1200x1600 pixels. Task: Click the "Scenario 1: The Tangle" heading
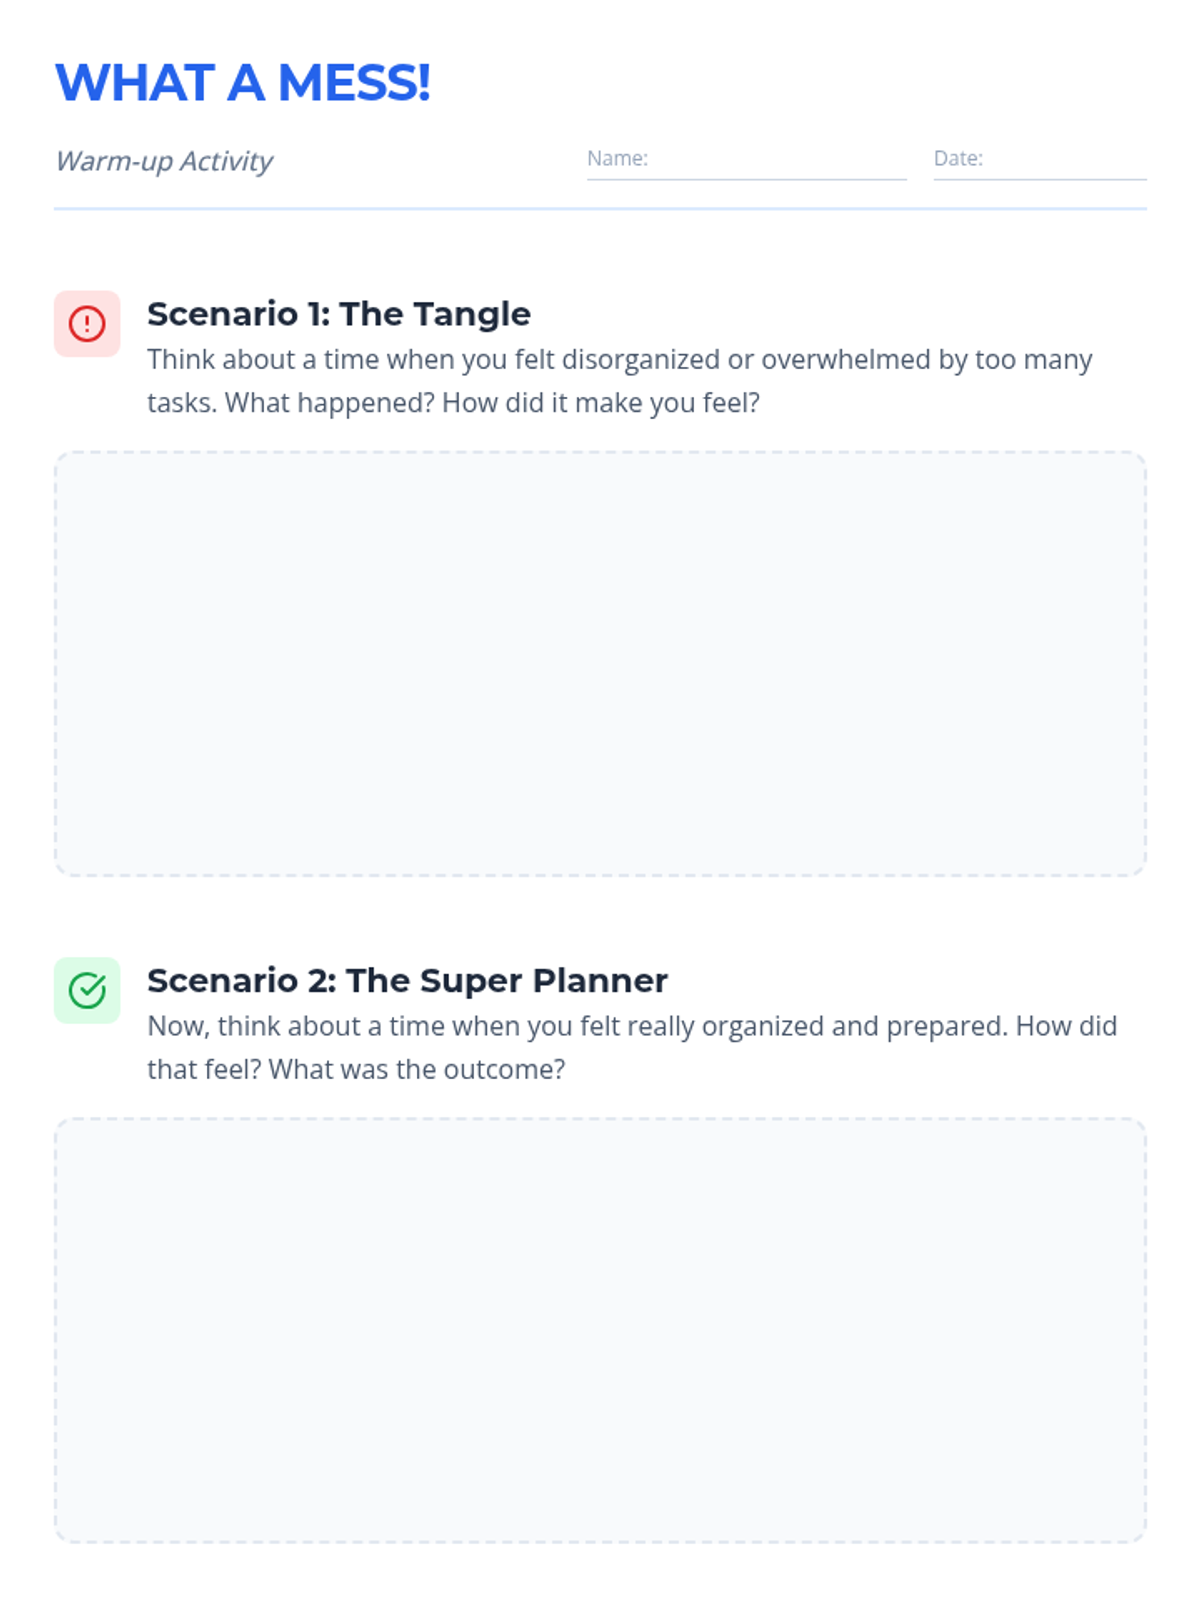point(339,314)
